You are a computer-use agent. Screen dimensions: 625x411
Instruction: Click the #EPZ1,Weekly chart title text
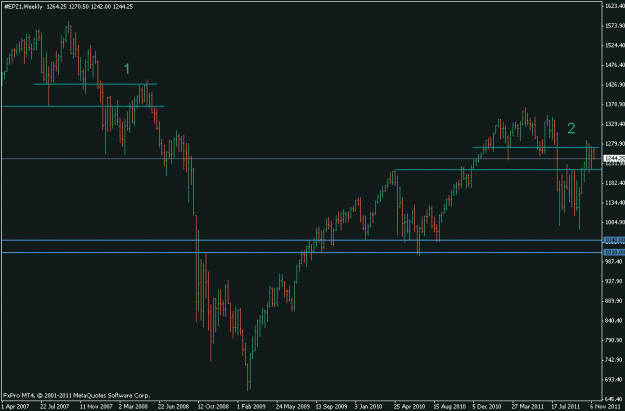23,7
